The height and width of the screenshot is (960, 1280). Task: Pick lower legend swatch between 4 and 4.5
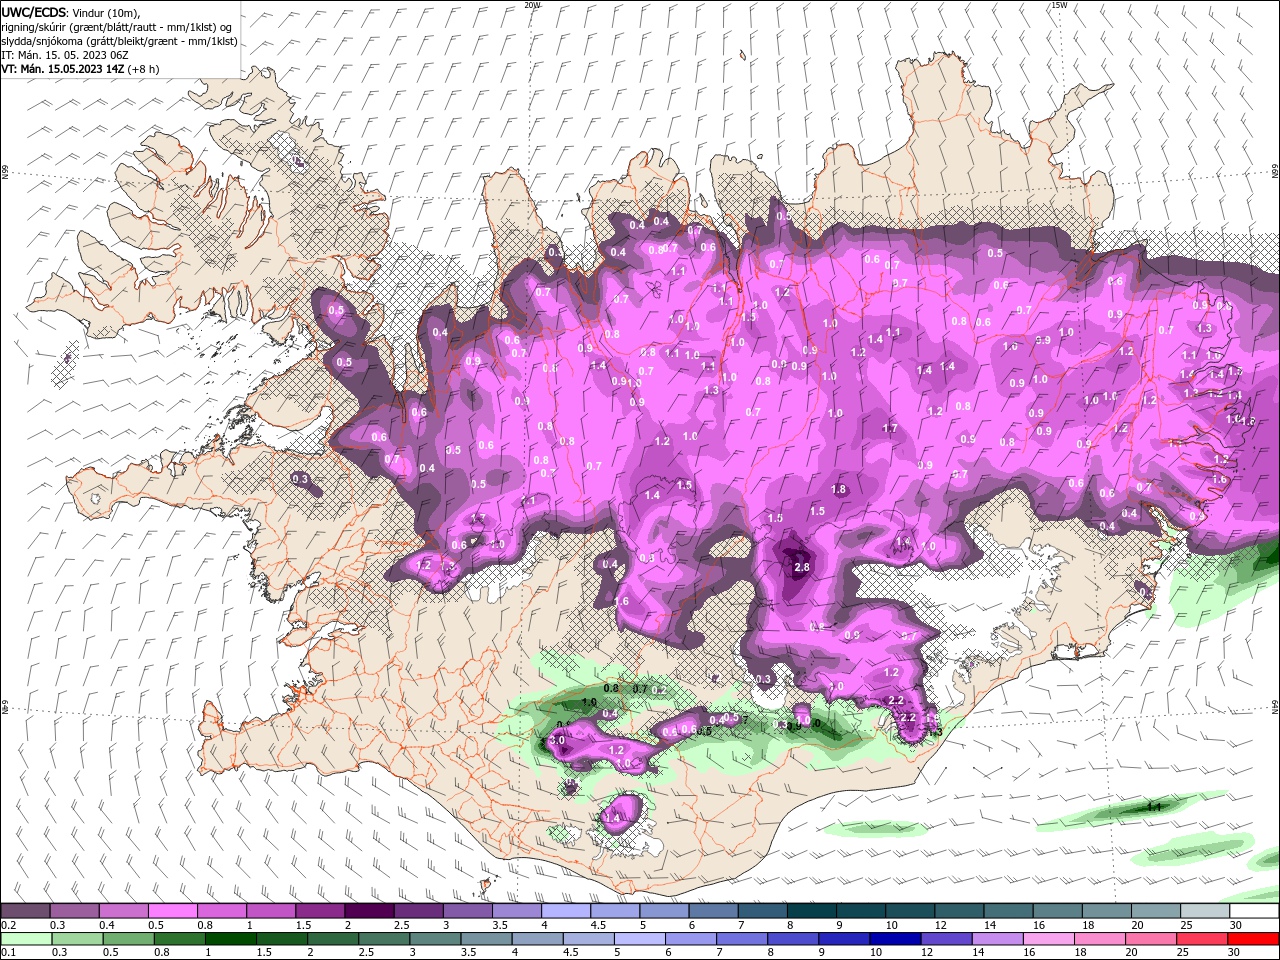pos(539,938)
